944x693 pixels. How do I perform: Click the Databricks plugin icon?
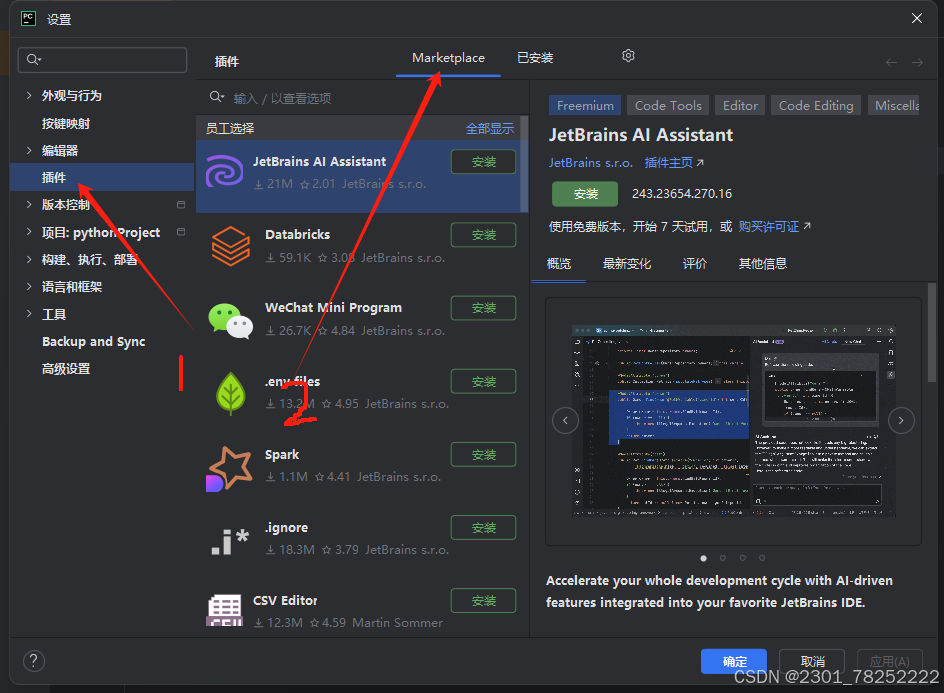tap(231, 246)
